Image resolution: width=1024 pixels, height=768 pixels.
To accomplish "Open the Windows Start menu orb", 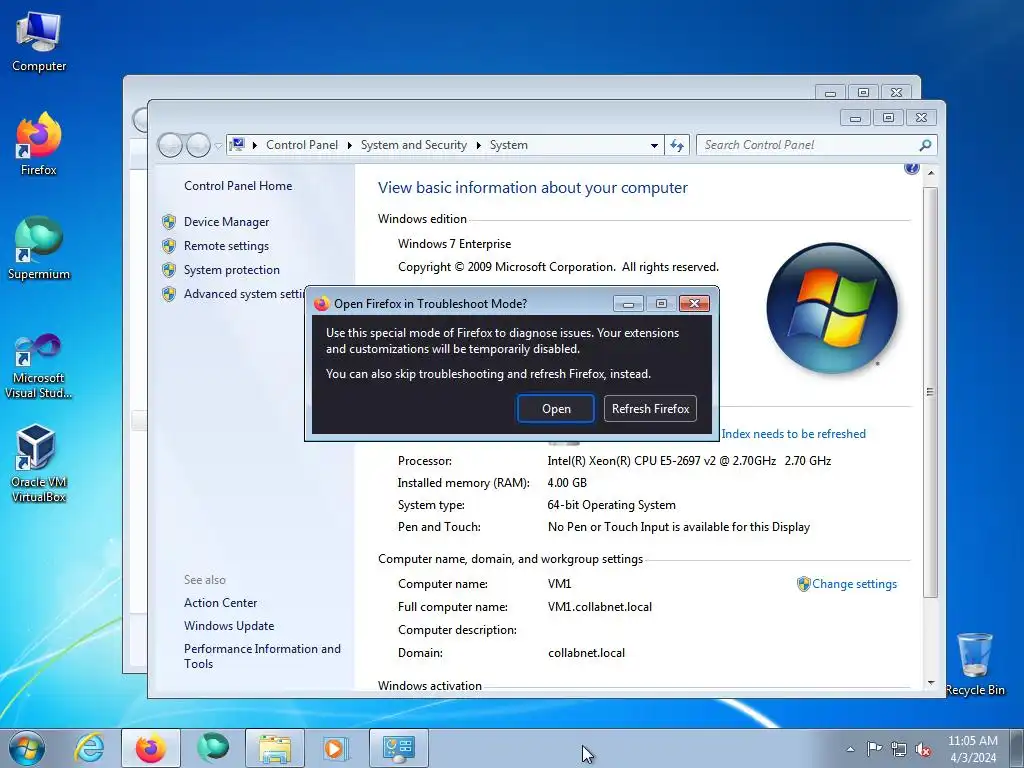I will click(27, 748).
